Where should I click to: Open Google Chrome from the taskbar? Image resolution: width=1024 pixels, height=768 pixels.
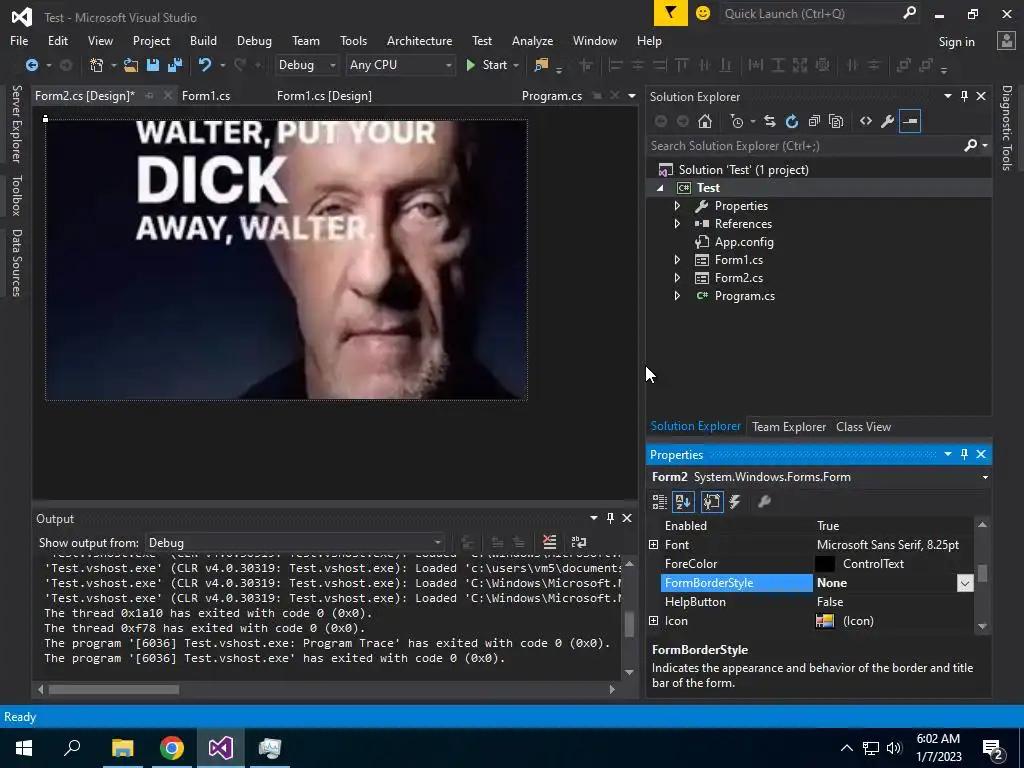[x=172, y=748]
